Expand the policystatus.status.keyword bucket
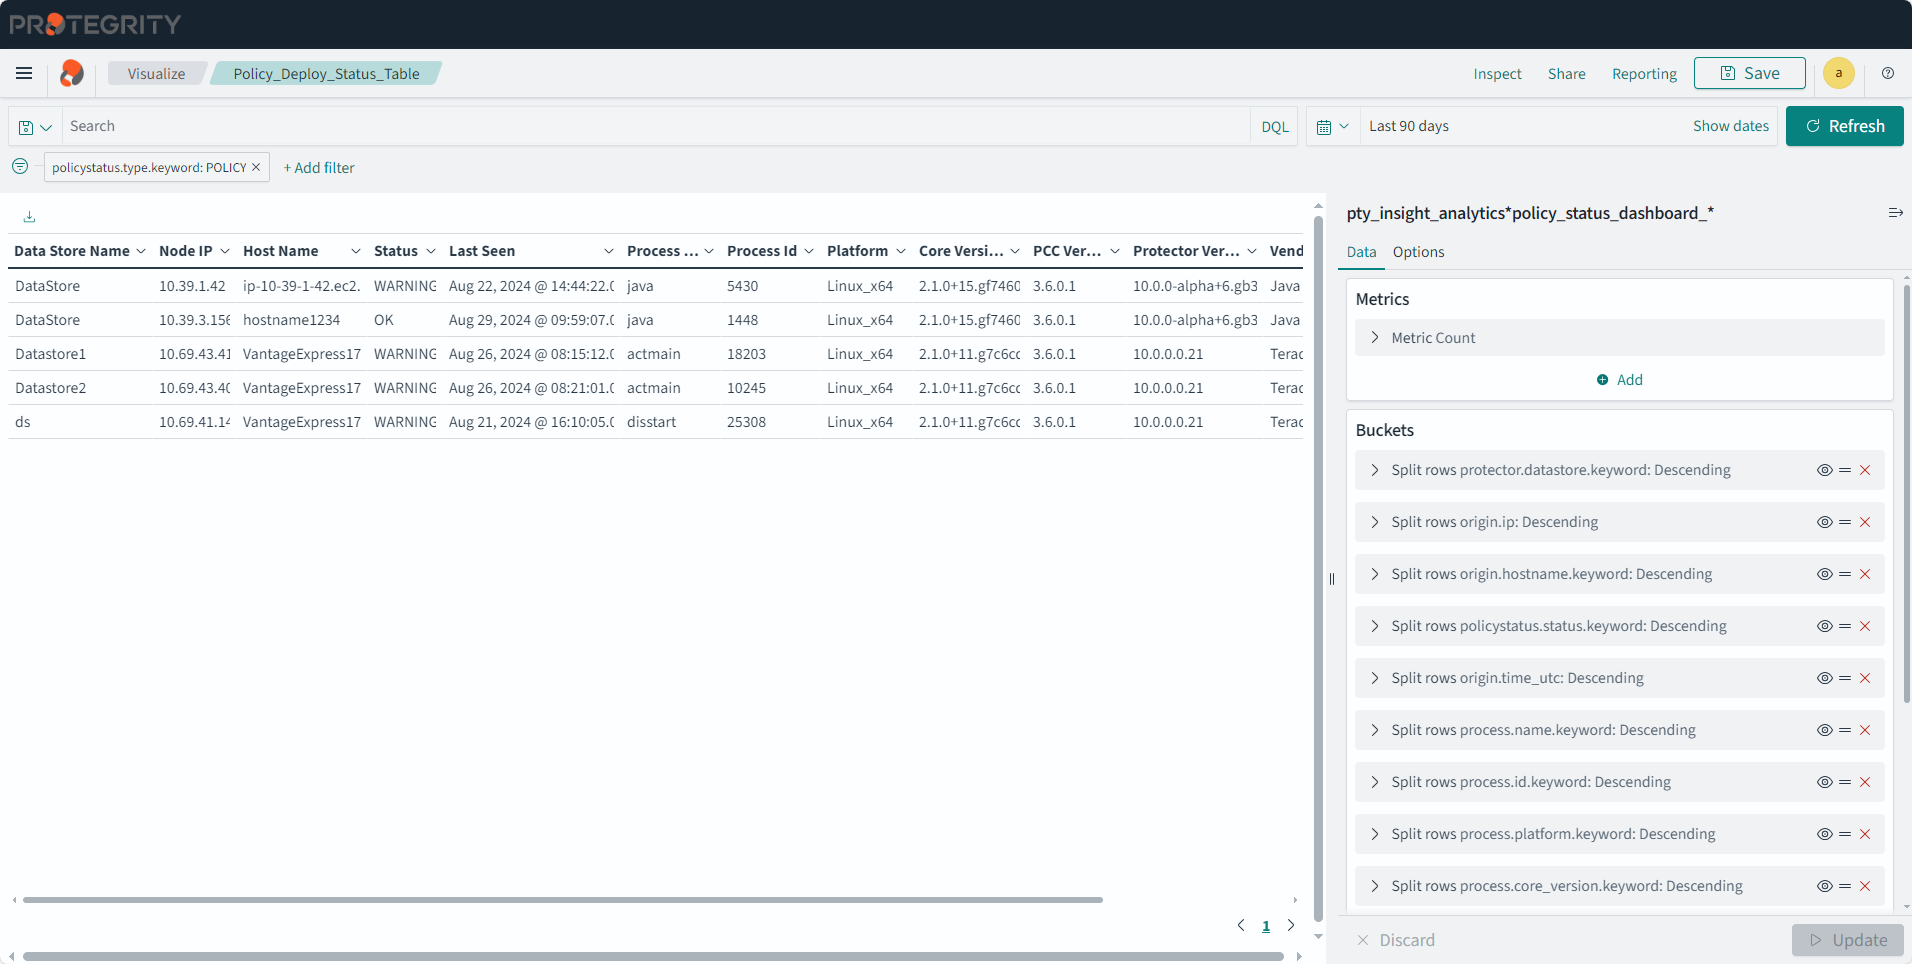The image size is (1912, 964). pos(1375,626)
